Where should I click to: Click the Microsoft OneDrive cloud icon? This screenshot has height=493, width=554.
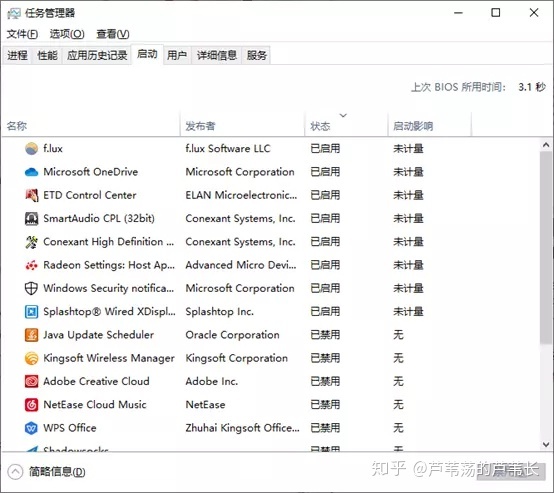[x=31, y=172]
